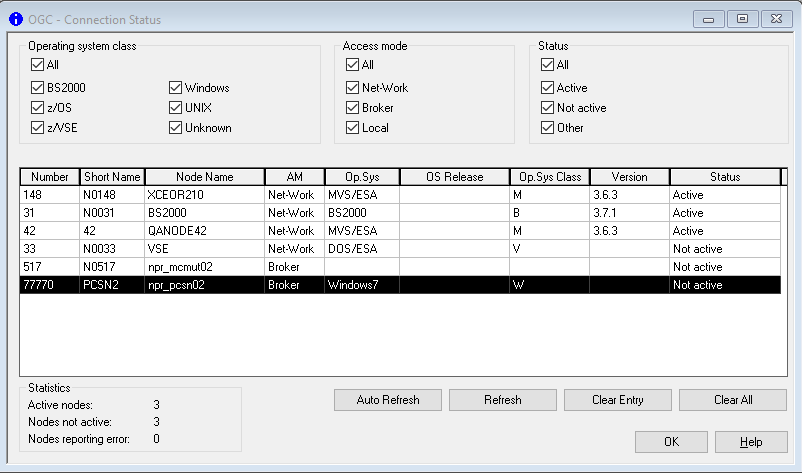Maximize the Connection Status window

point(742,19)
